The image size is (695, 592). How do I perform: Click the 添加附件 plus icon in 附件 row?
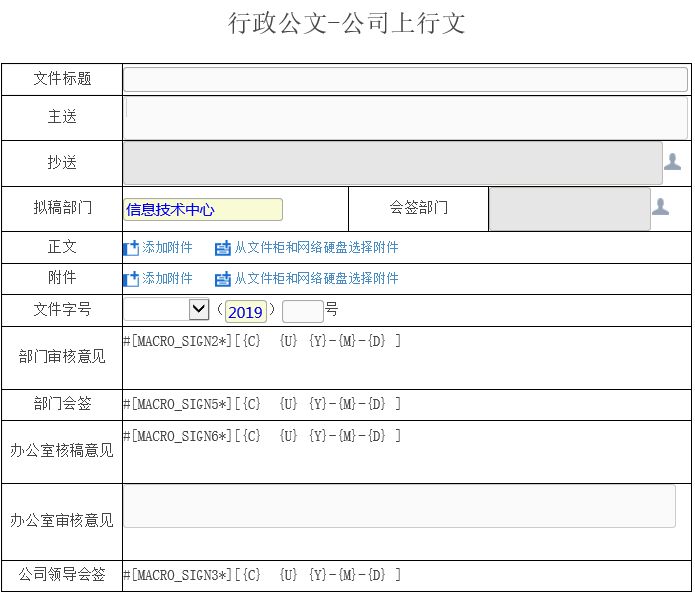tap(131, 279)
